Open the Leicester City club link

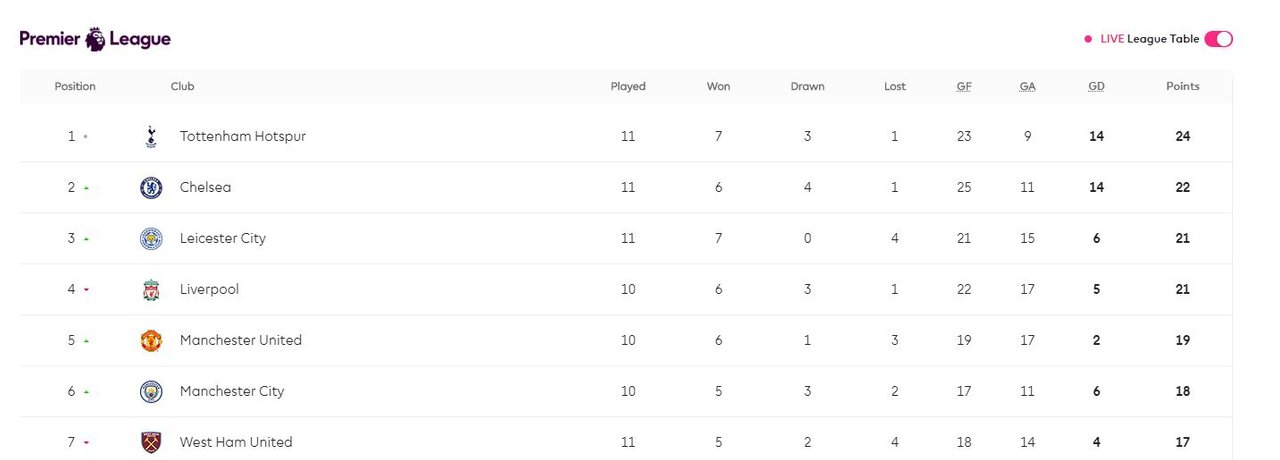tap(223, 238)
